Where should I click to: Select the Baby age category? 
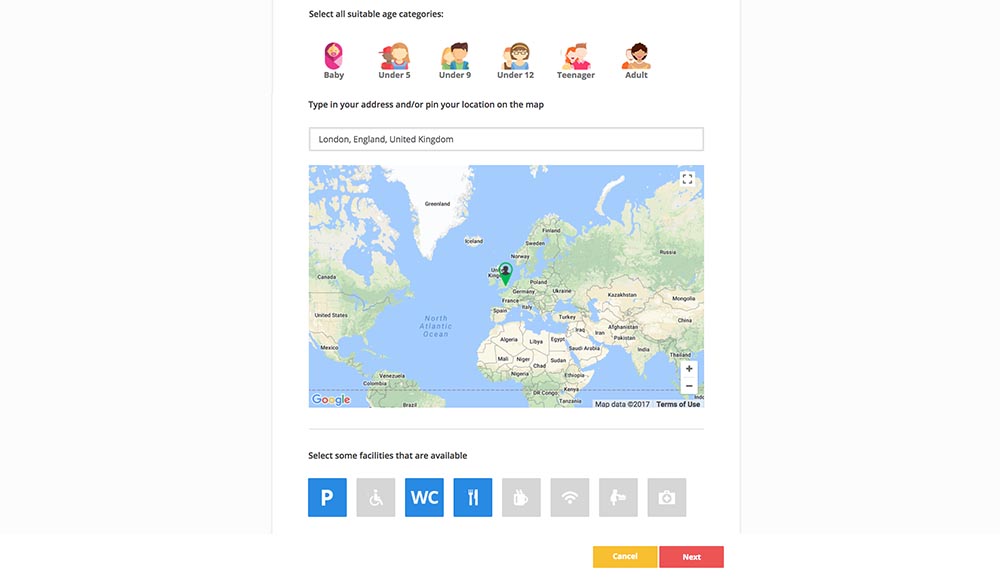(334, 61)
